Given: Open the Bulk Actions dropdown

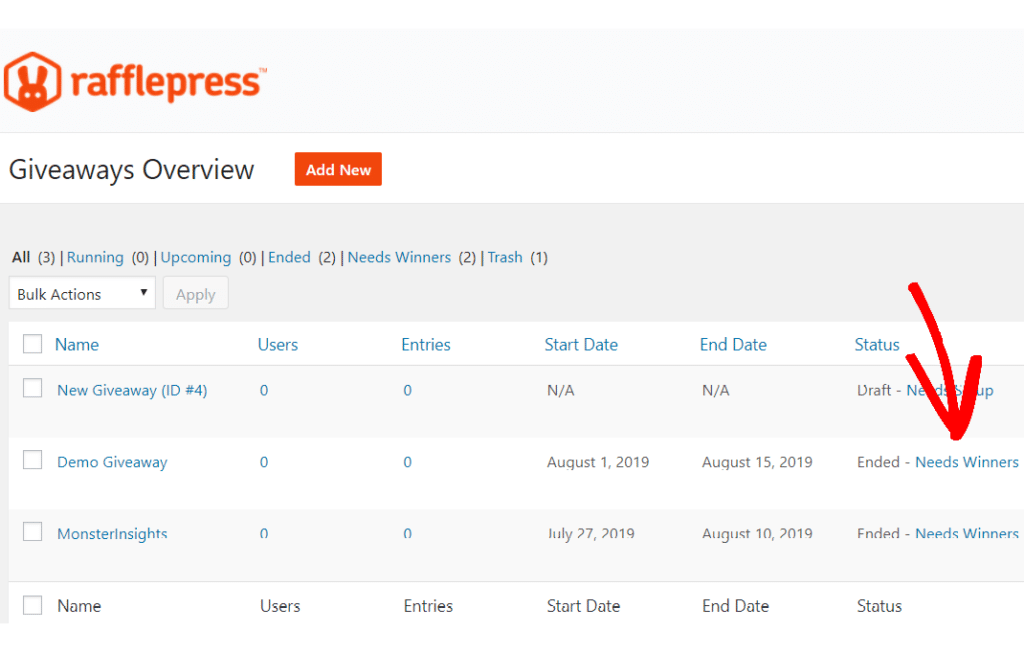Looking at the screenshot, I should pyautogui.click(x=82, y=294).
